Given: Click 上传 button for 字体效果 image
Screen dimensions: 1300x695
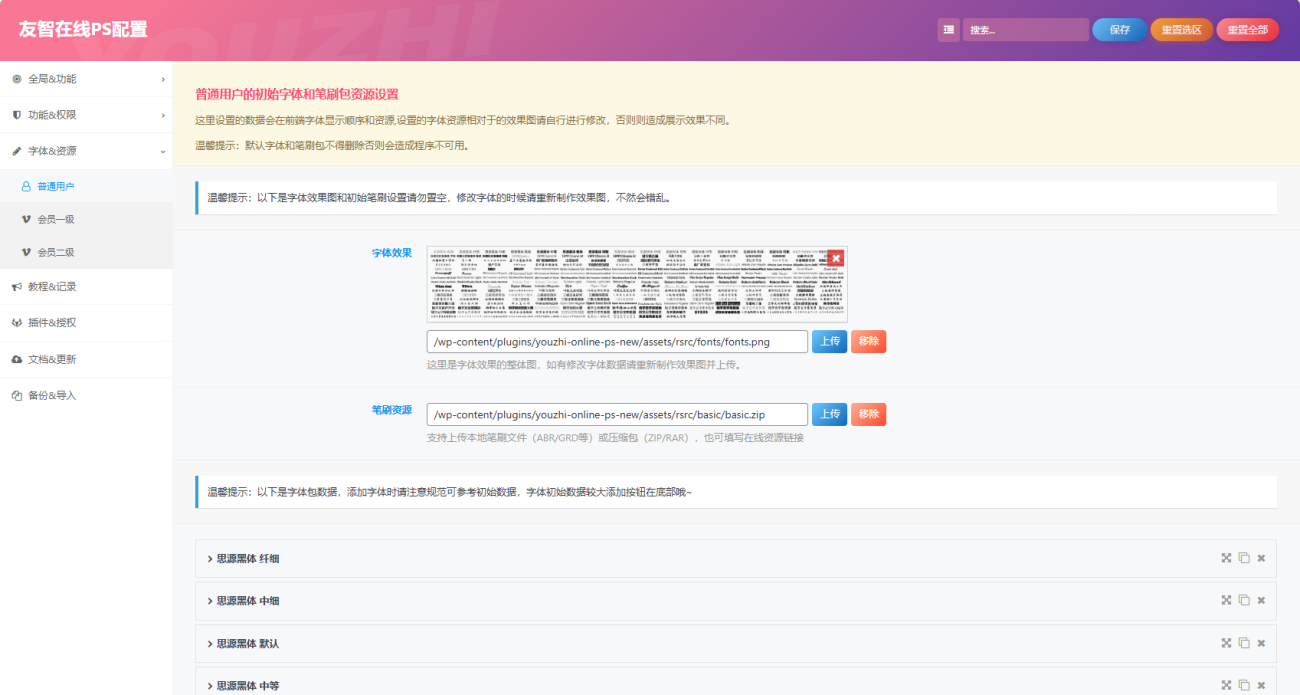Looking at the screenshot, I should click(829, 342).
